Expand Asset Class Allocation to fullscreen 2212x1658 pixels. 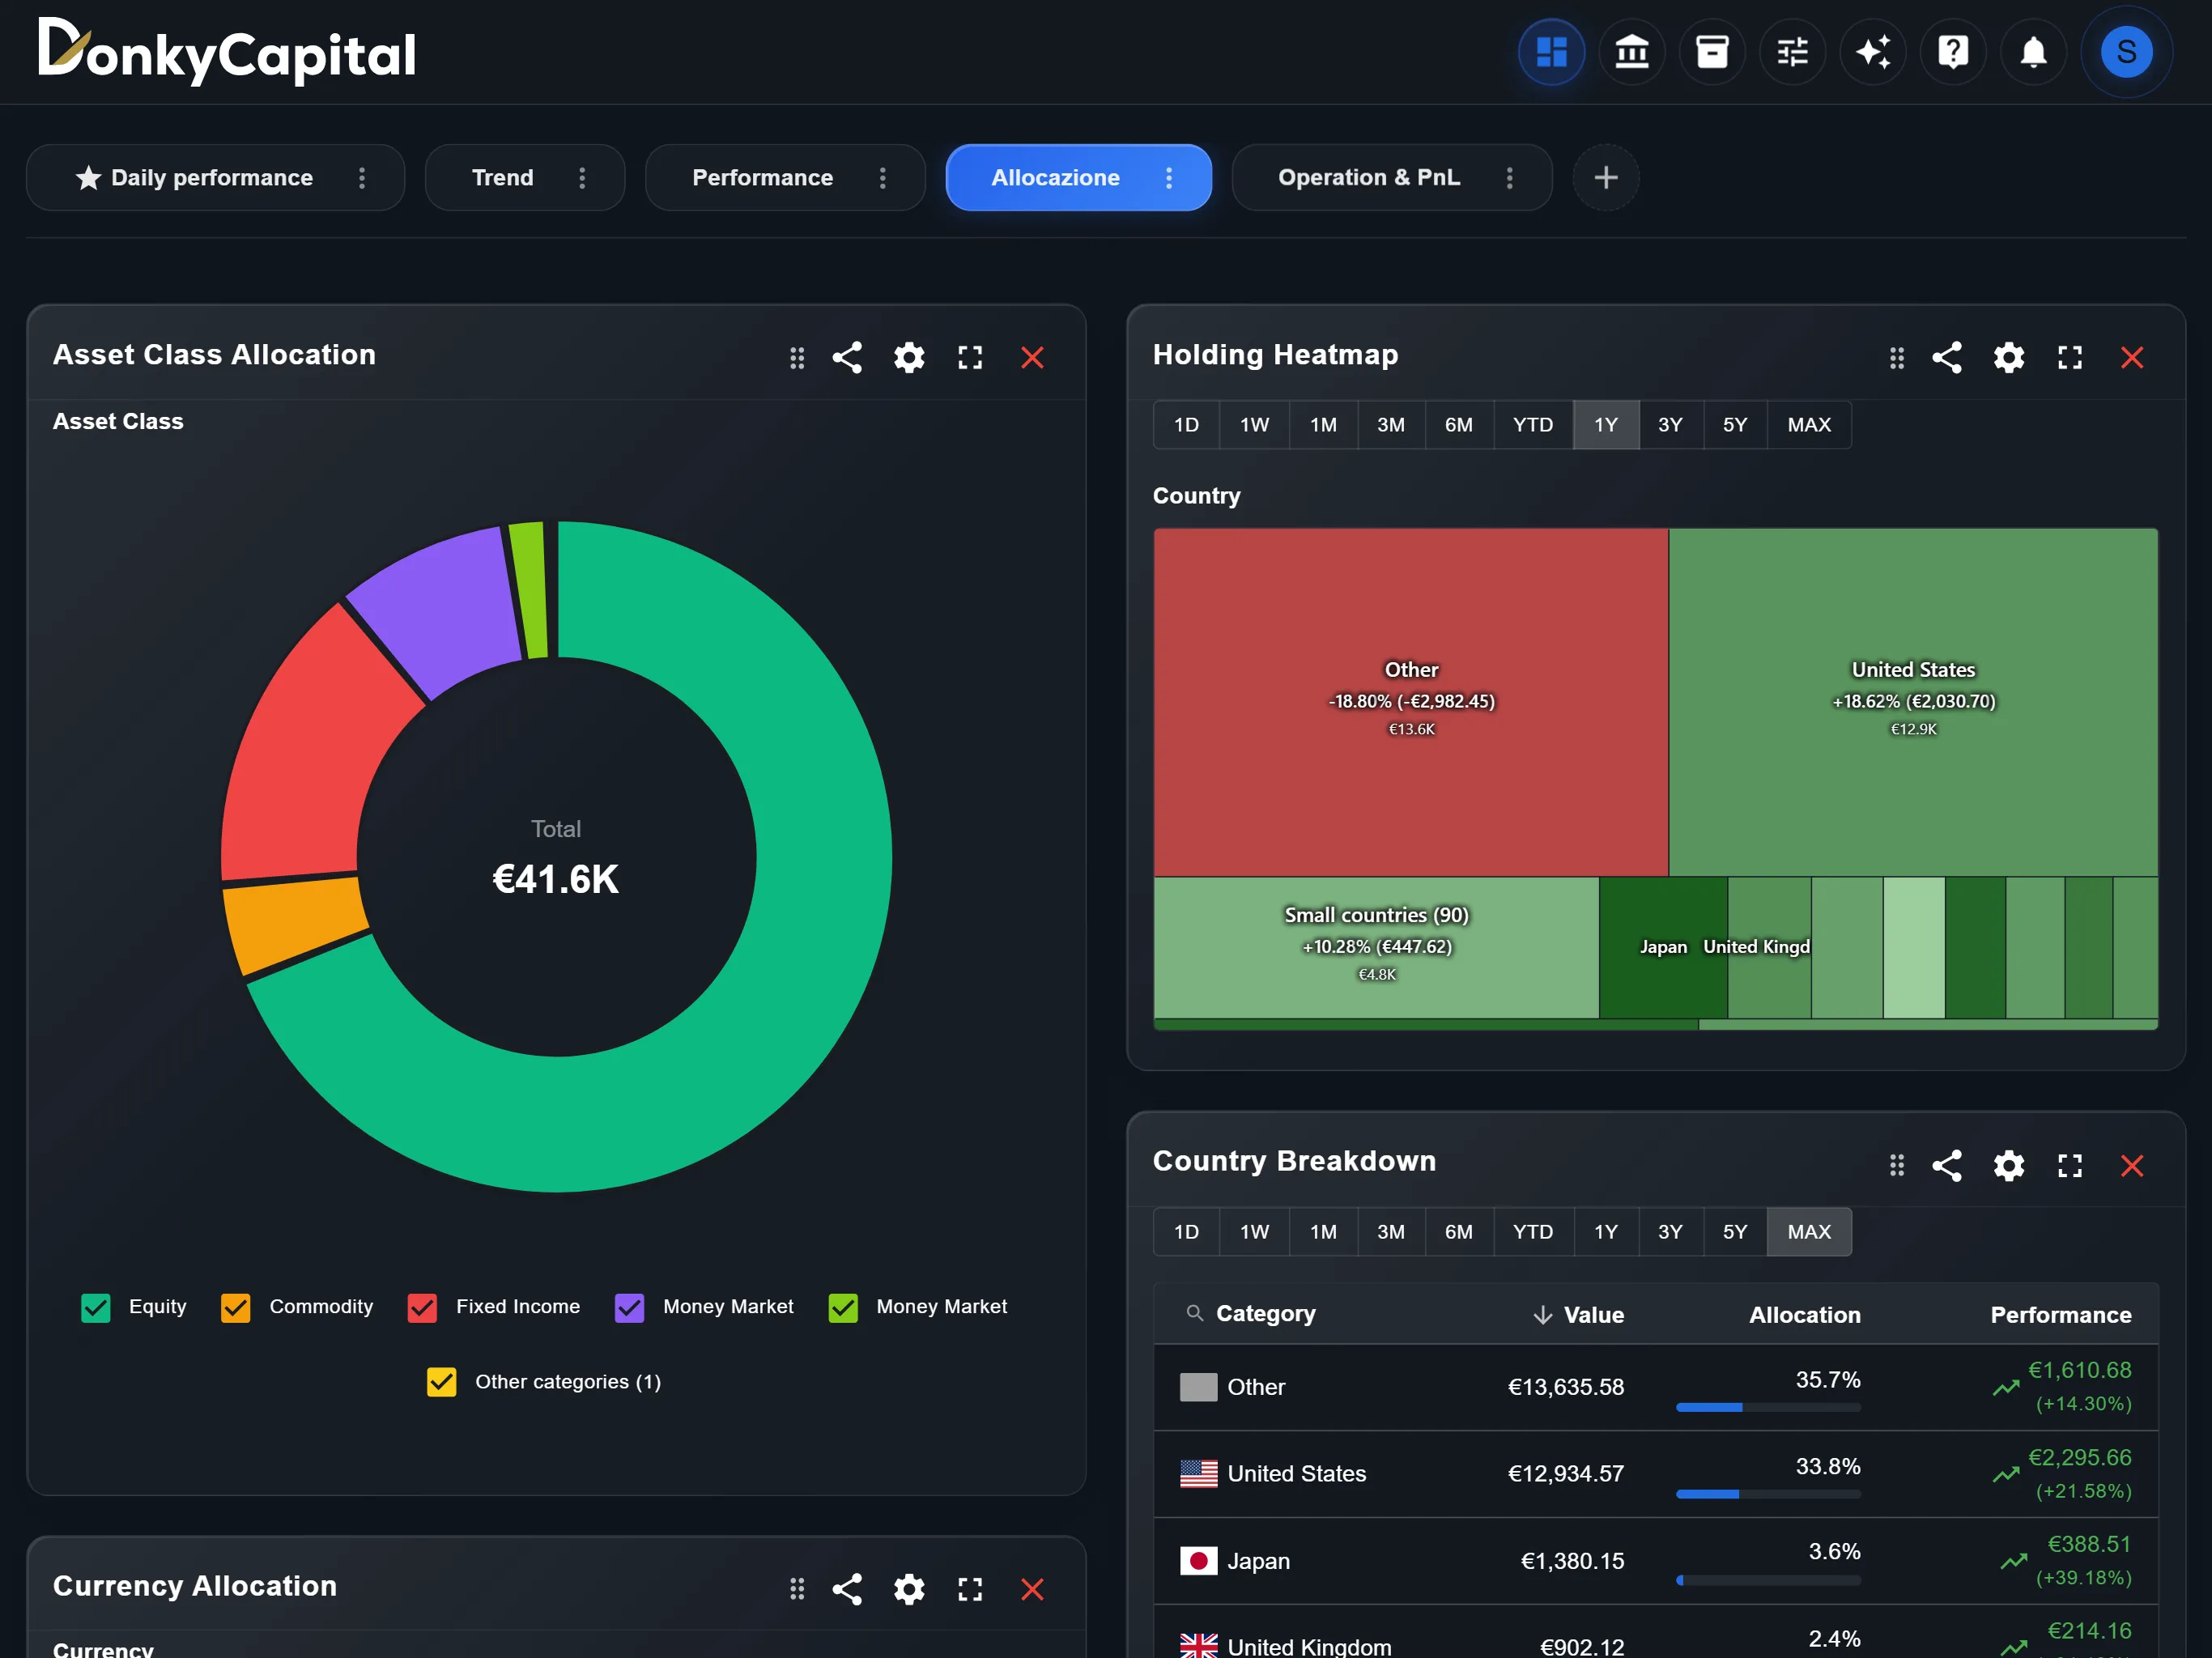970,357
